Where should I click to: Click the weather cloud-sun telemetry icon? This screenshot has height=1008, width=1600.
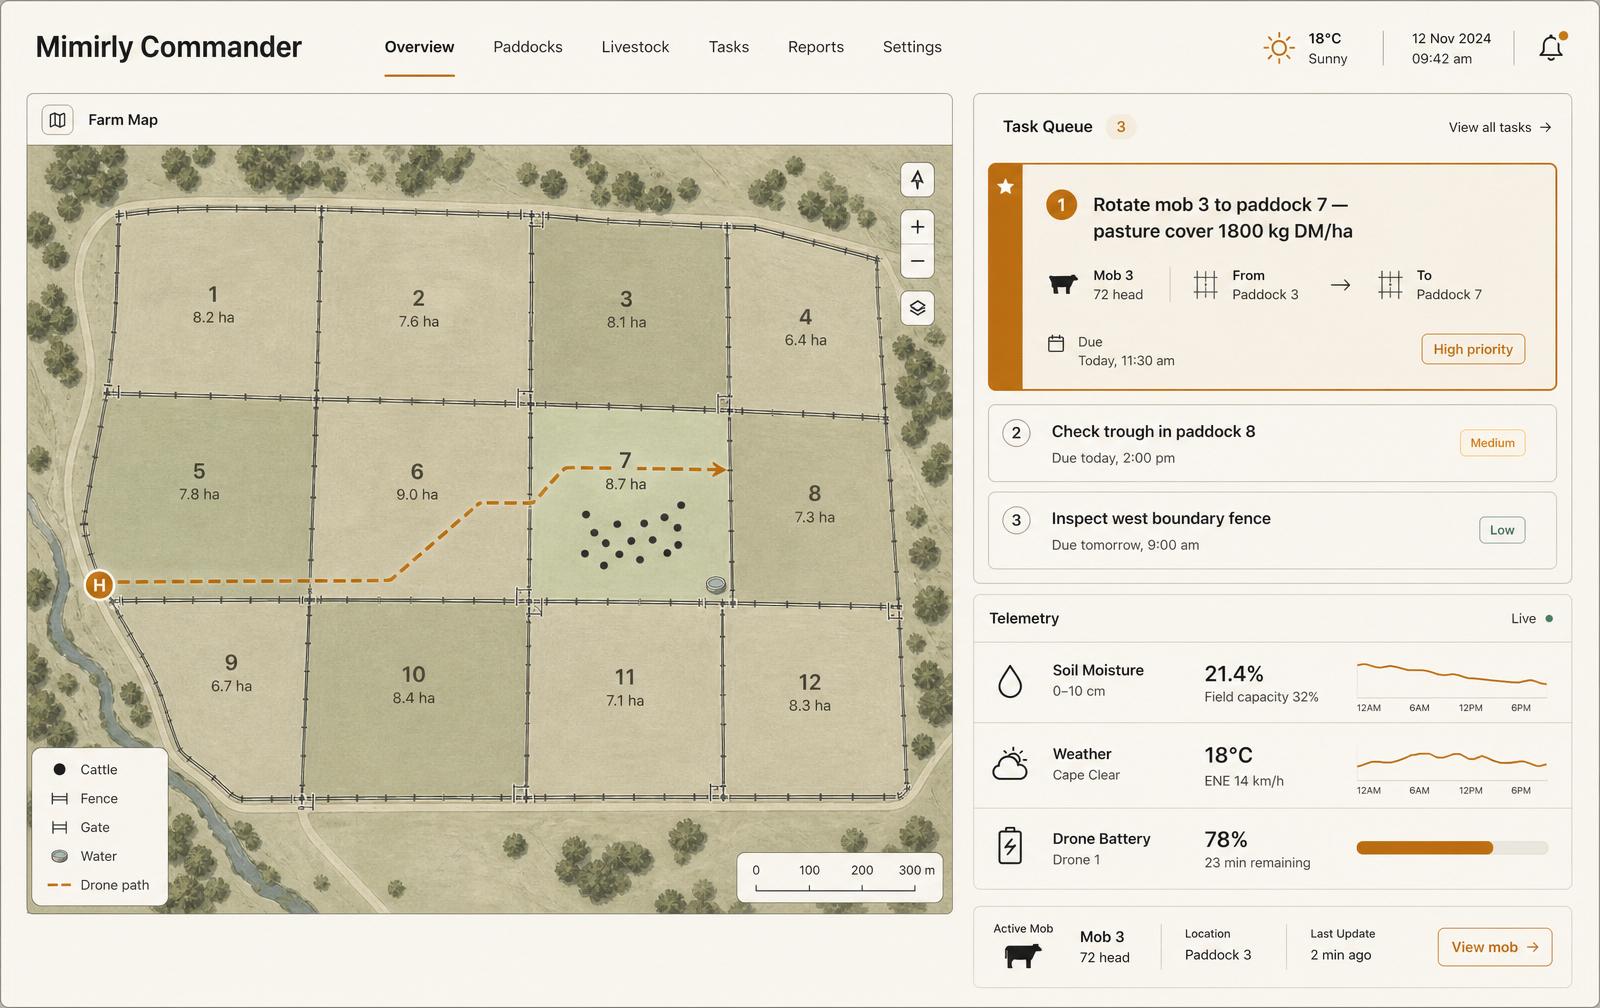(1010, 764)
